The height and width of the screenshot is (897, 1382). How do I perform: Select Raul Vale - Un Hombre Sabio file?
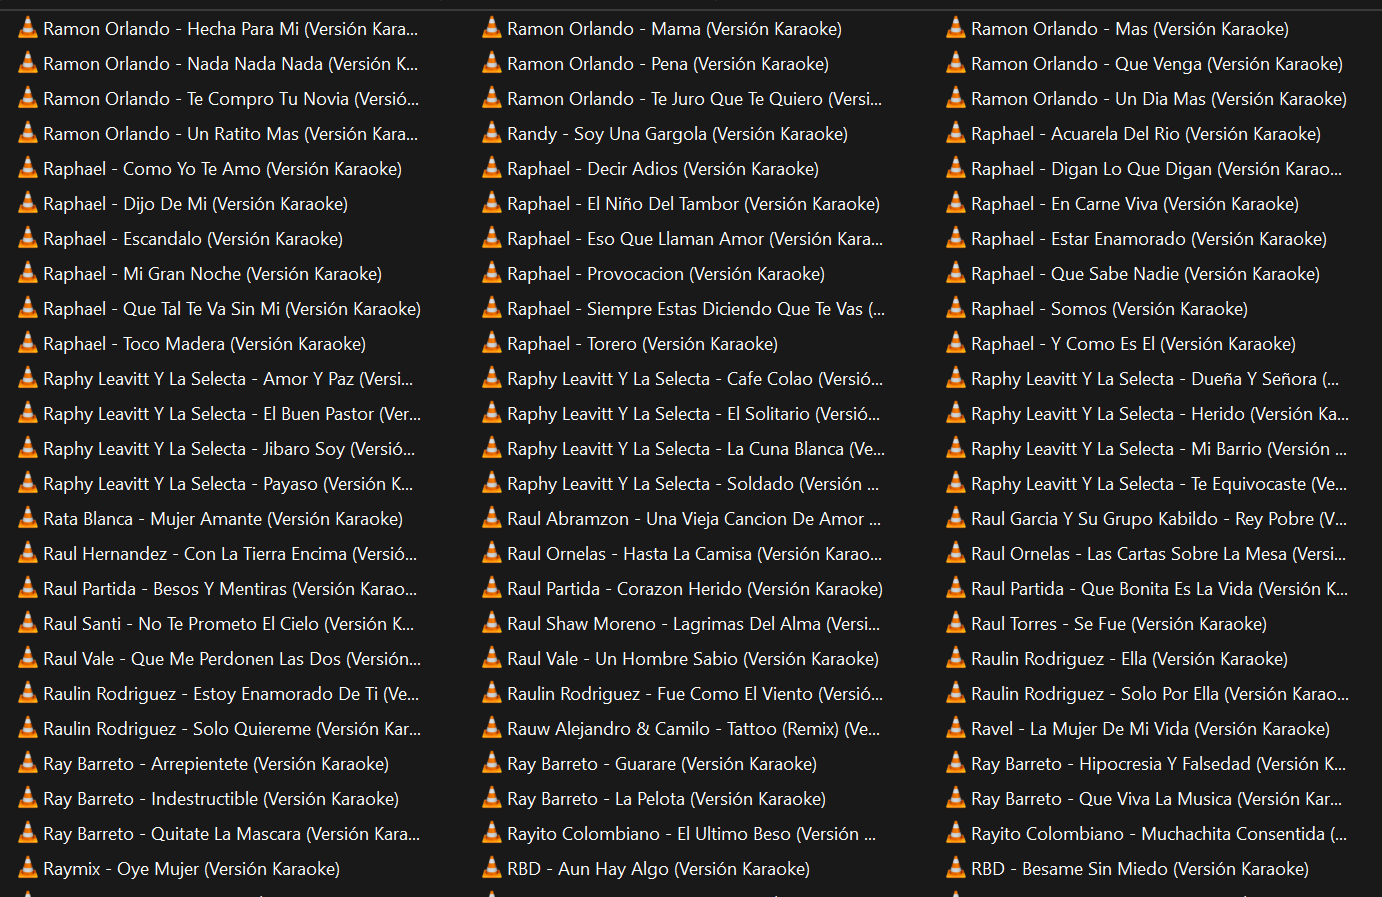(x=692, y=659)
